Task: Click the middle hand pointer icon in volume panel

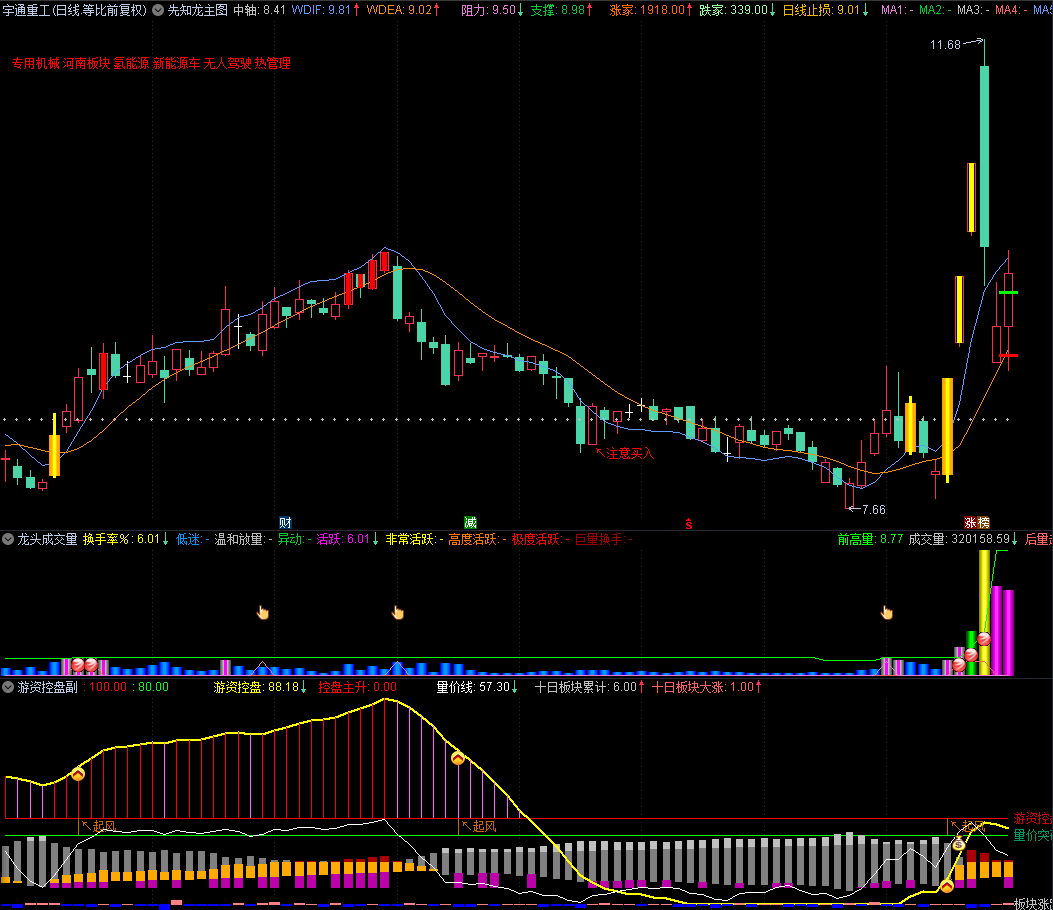Action: pos(398,612)
